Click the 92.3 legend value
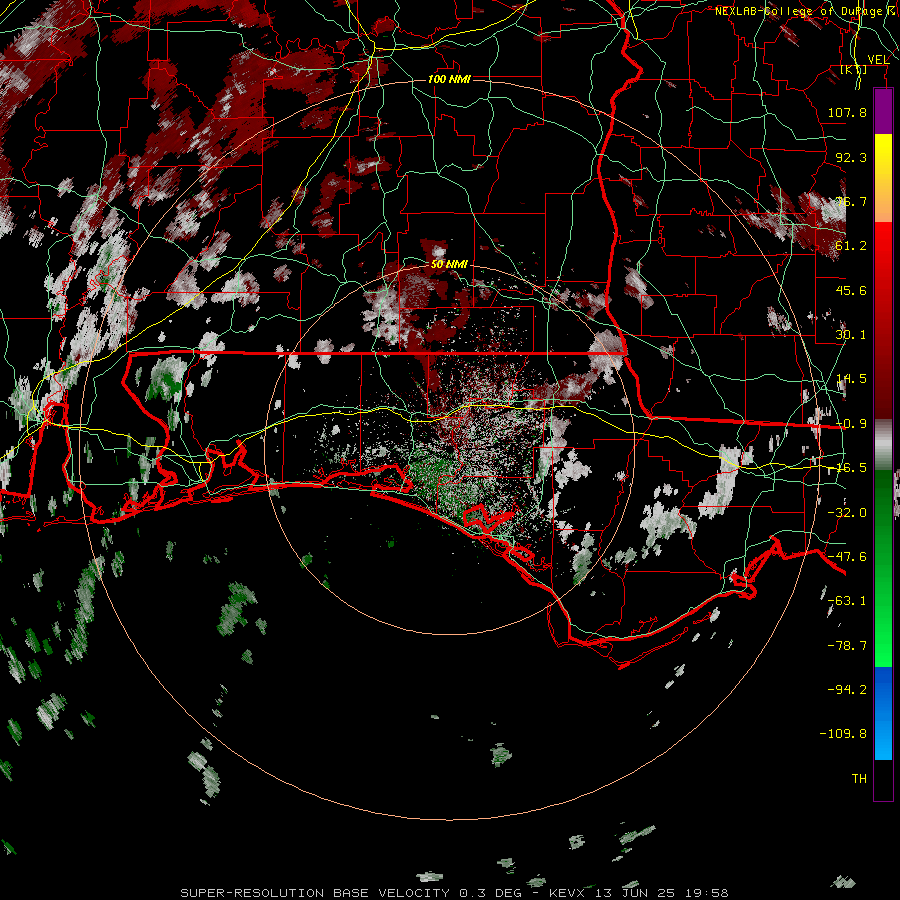The height and width of the screenshot is (900, 900). 851,157
